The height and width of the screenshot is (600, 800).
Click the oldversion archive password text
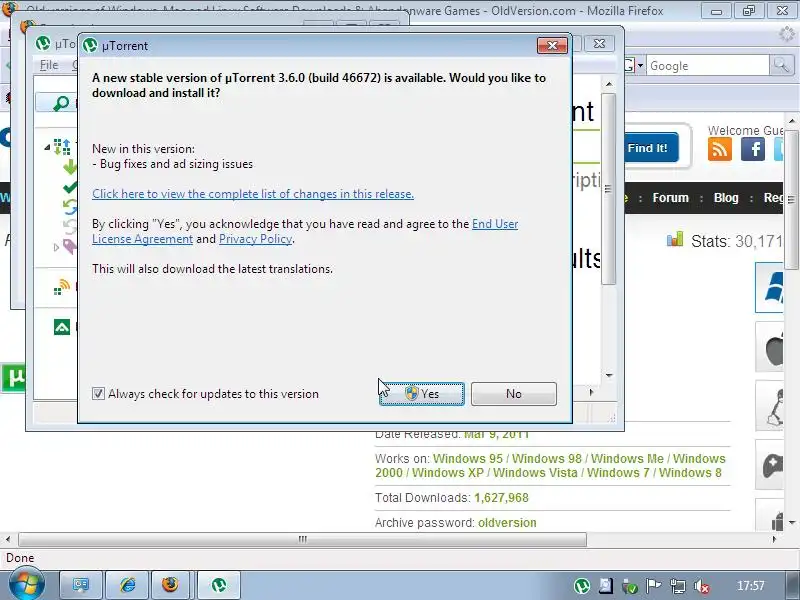(x=507, y=523)
